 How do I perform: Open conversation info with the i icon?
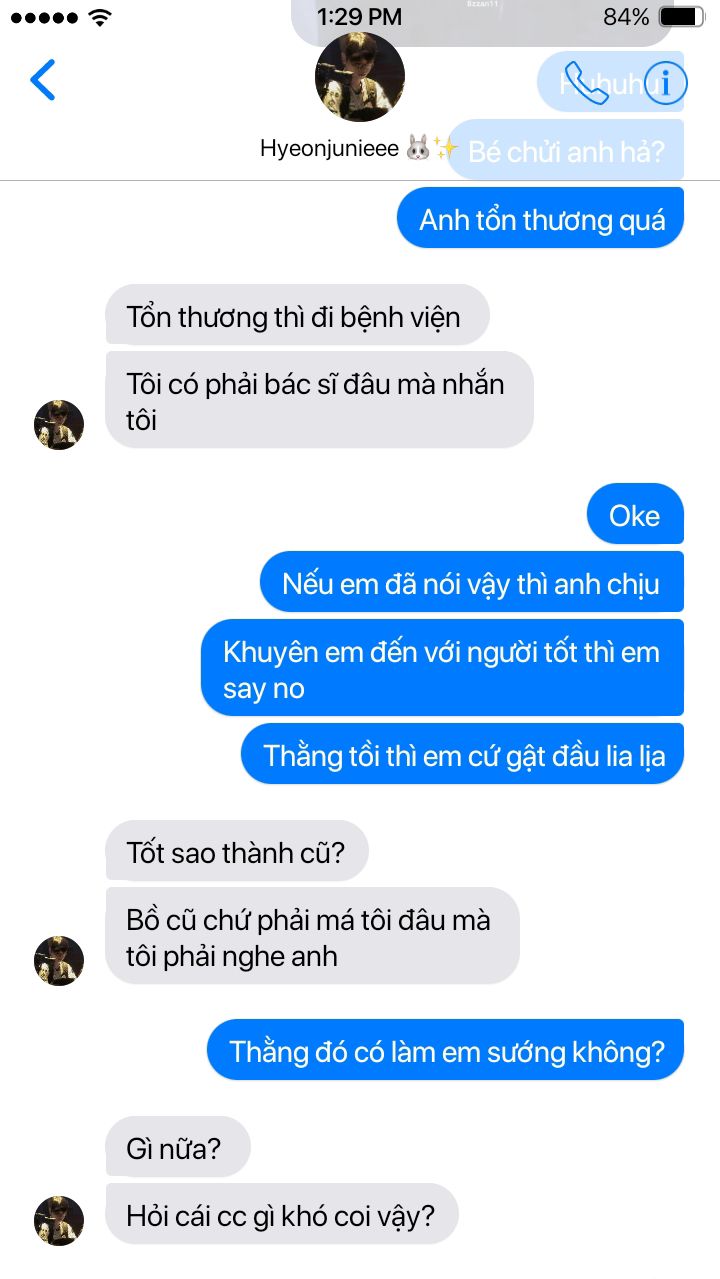point(665,82)
